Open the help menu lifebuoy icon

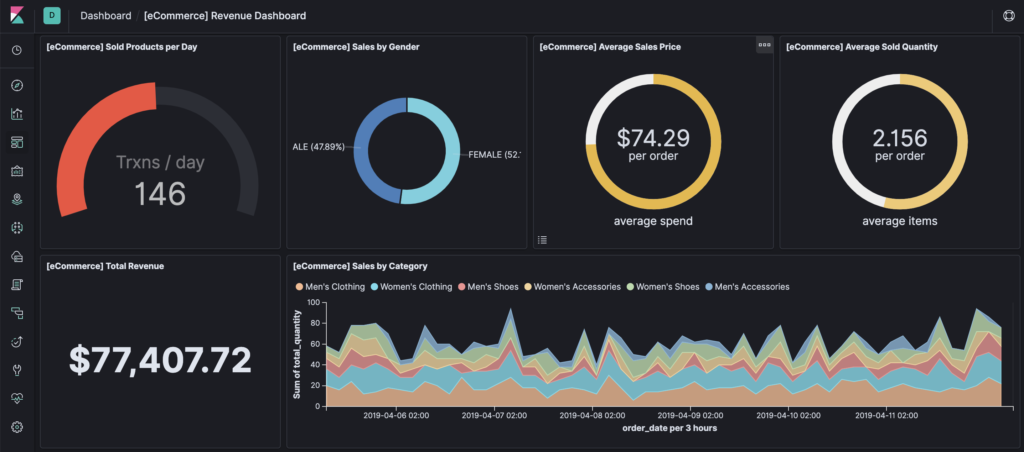[x=1008, y=16]
